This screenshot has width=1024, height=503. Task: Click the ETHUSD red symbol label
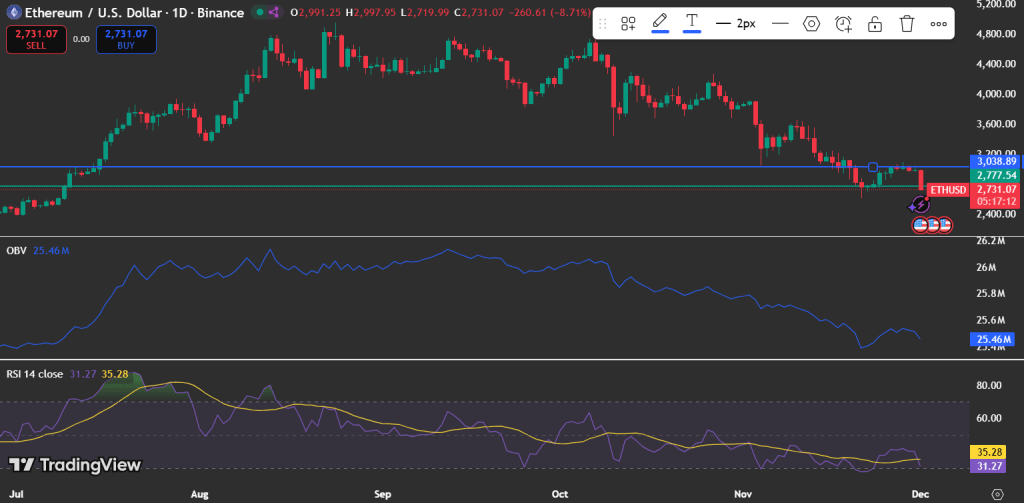(948, 189)
